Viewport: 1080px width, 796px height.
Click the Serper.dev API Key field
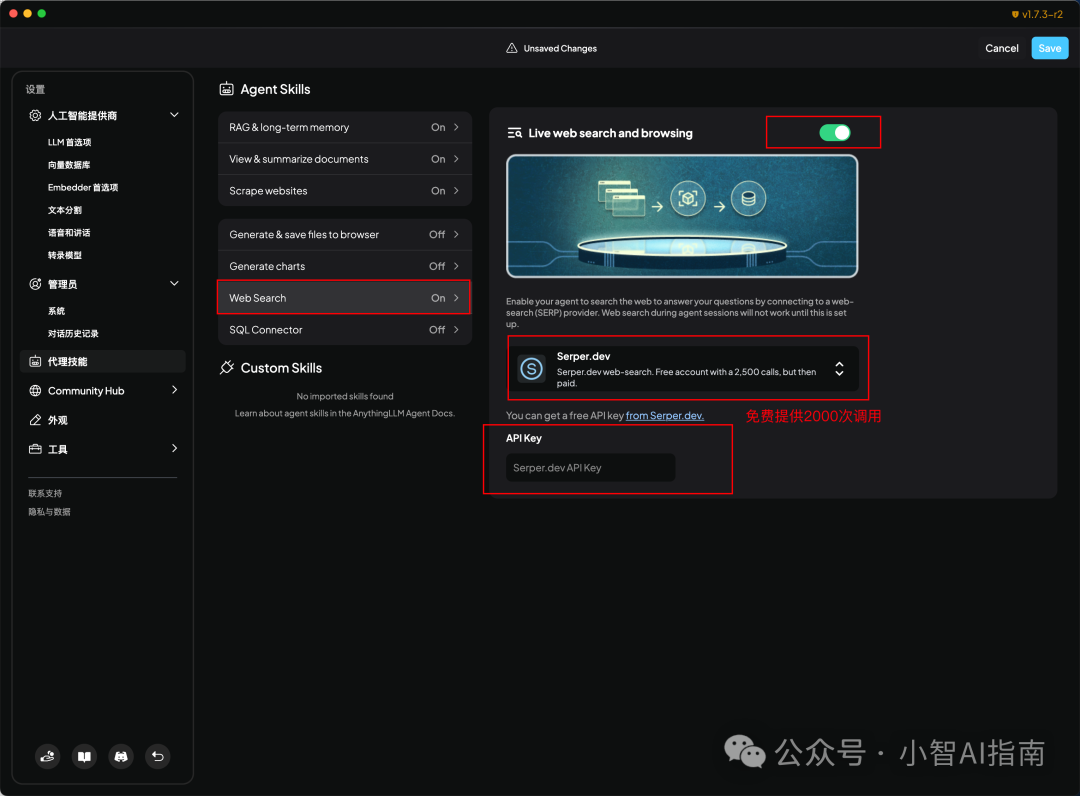pyautogui.click(x=590, y=468)
